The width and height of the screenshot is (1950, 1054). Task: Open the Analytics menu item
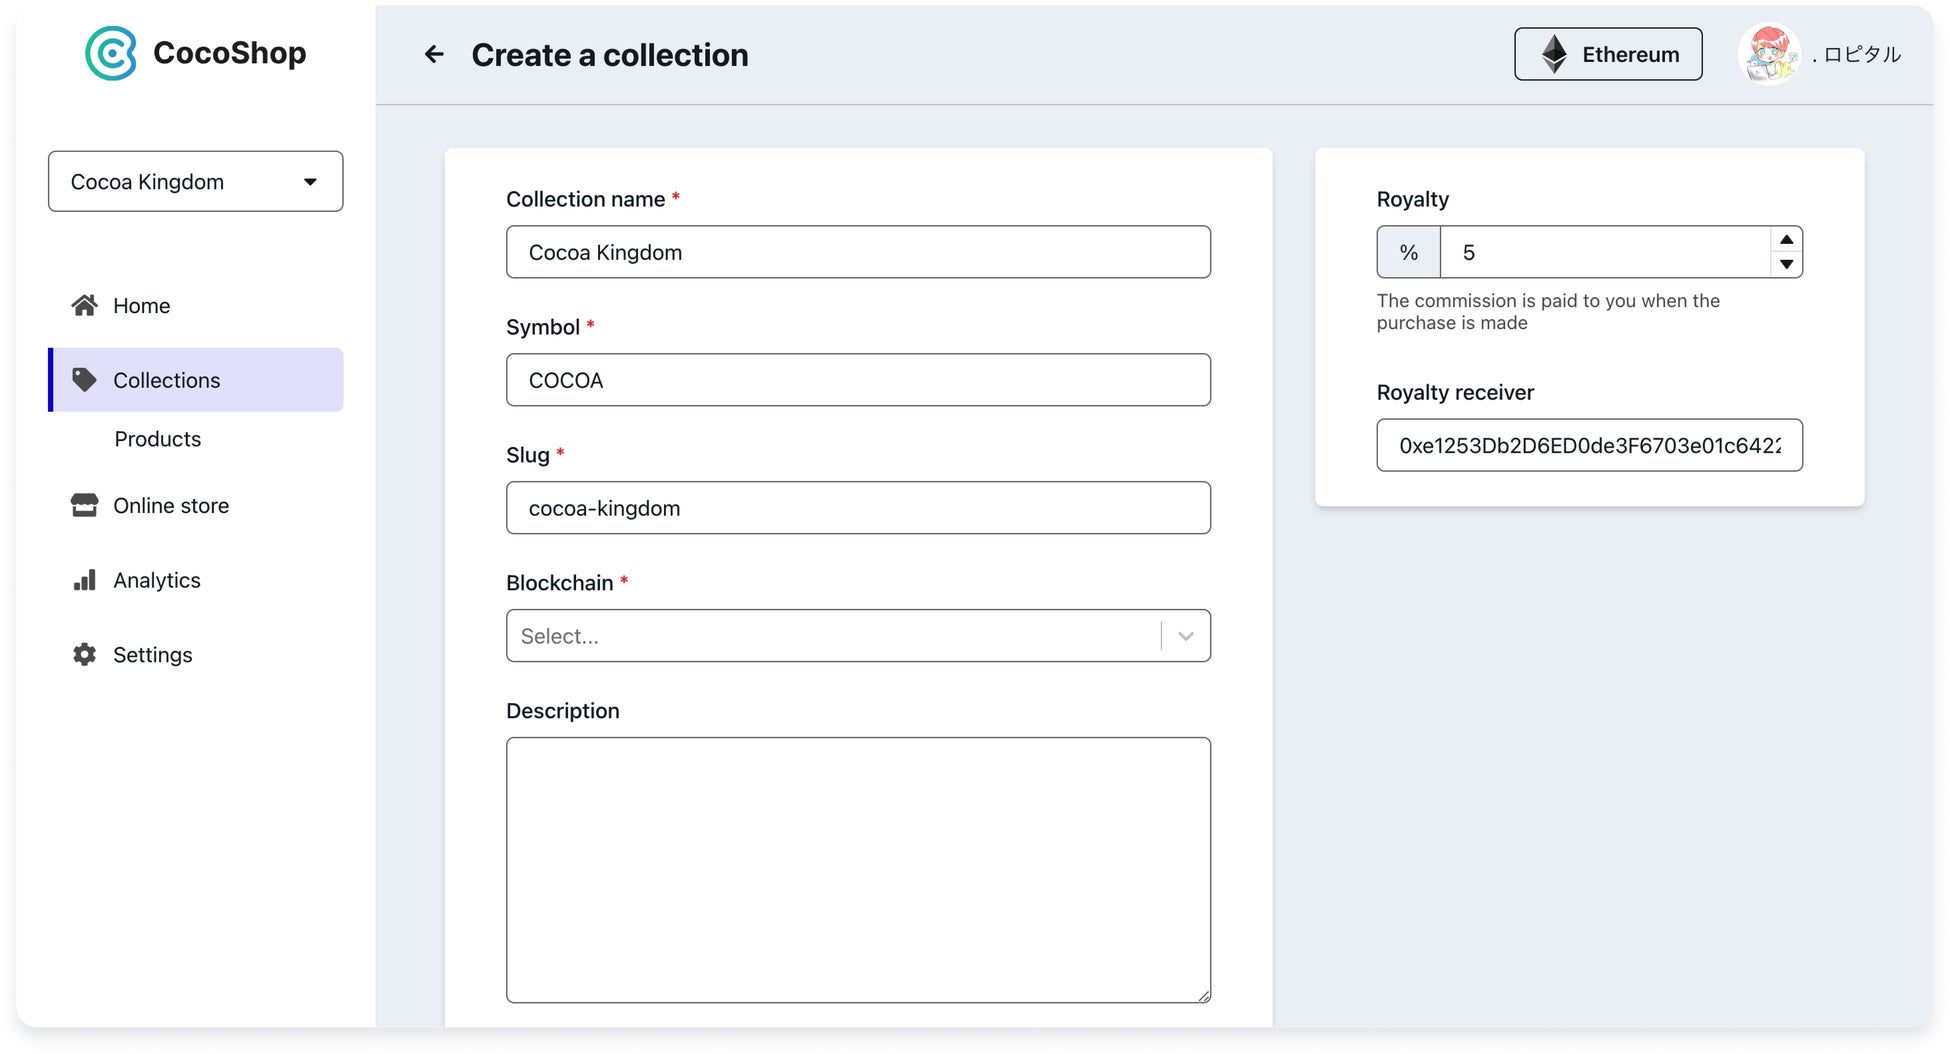[157, 580]
